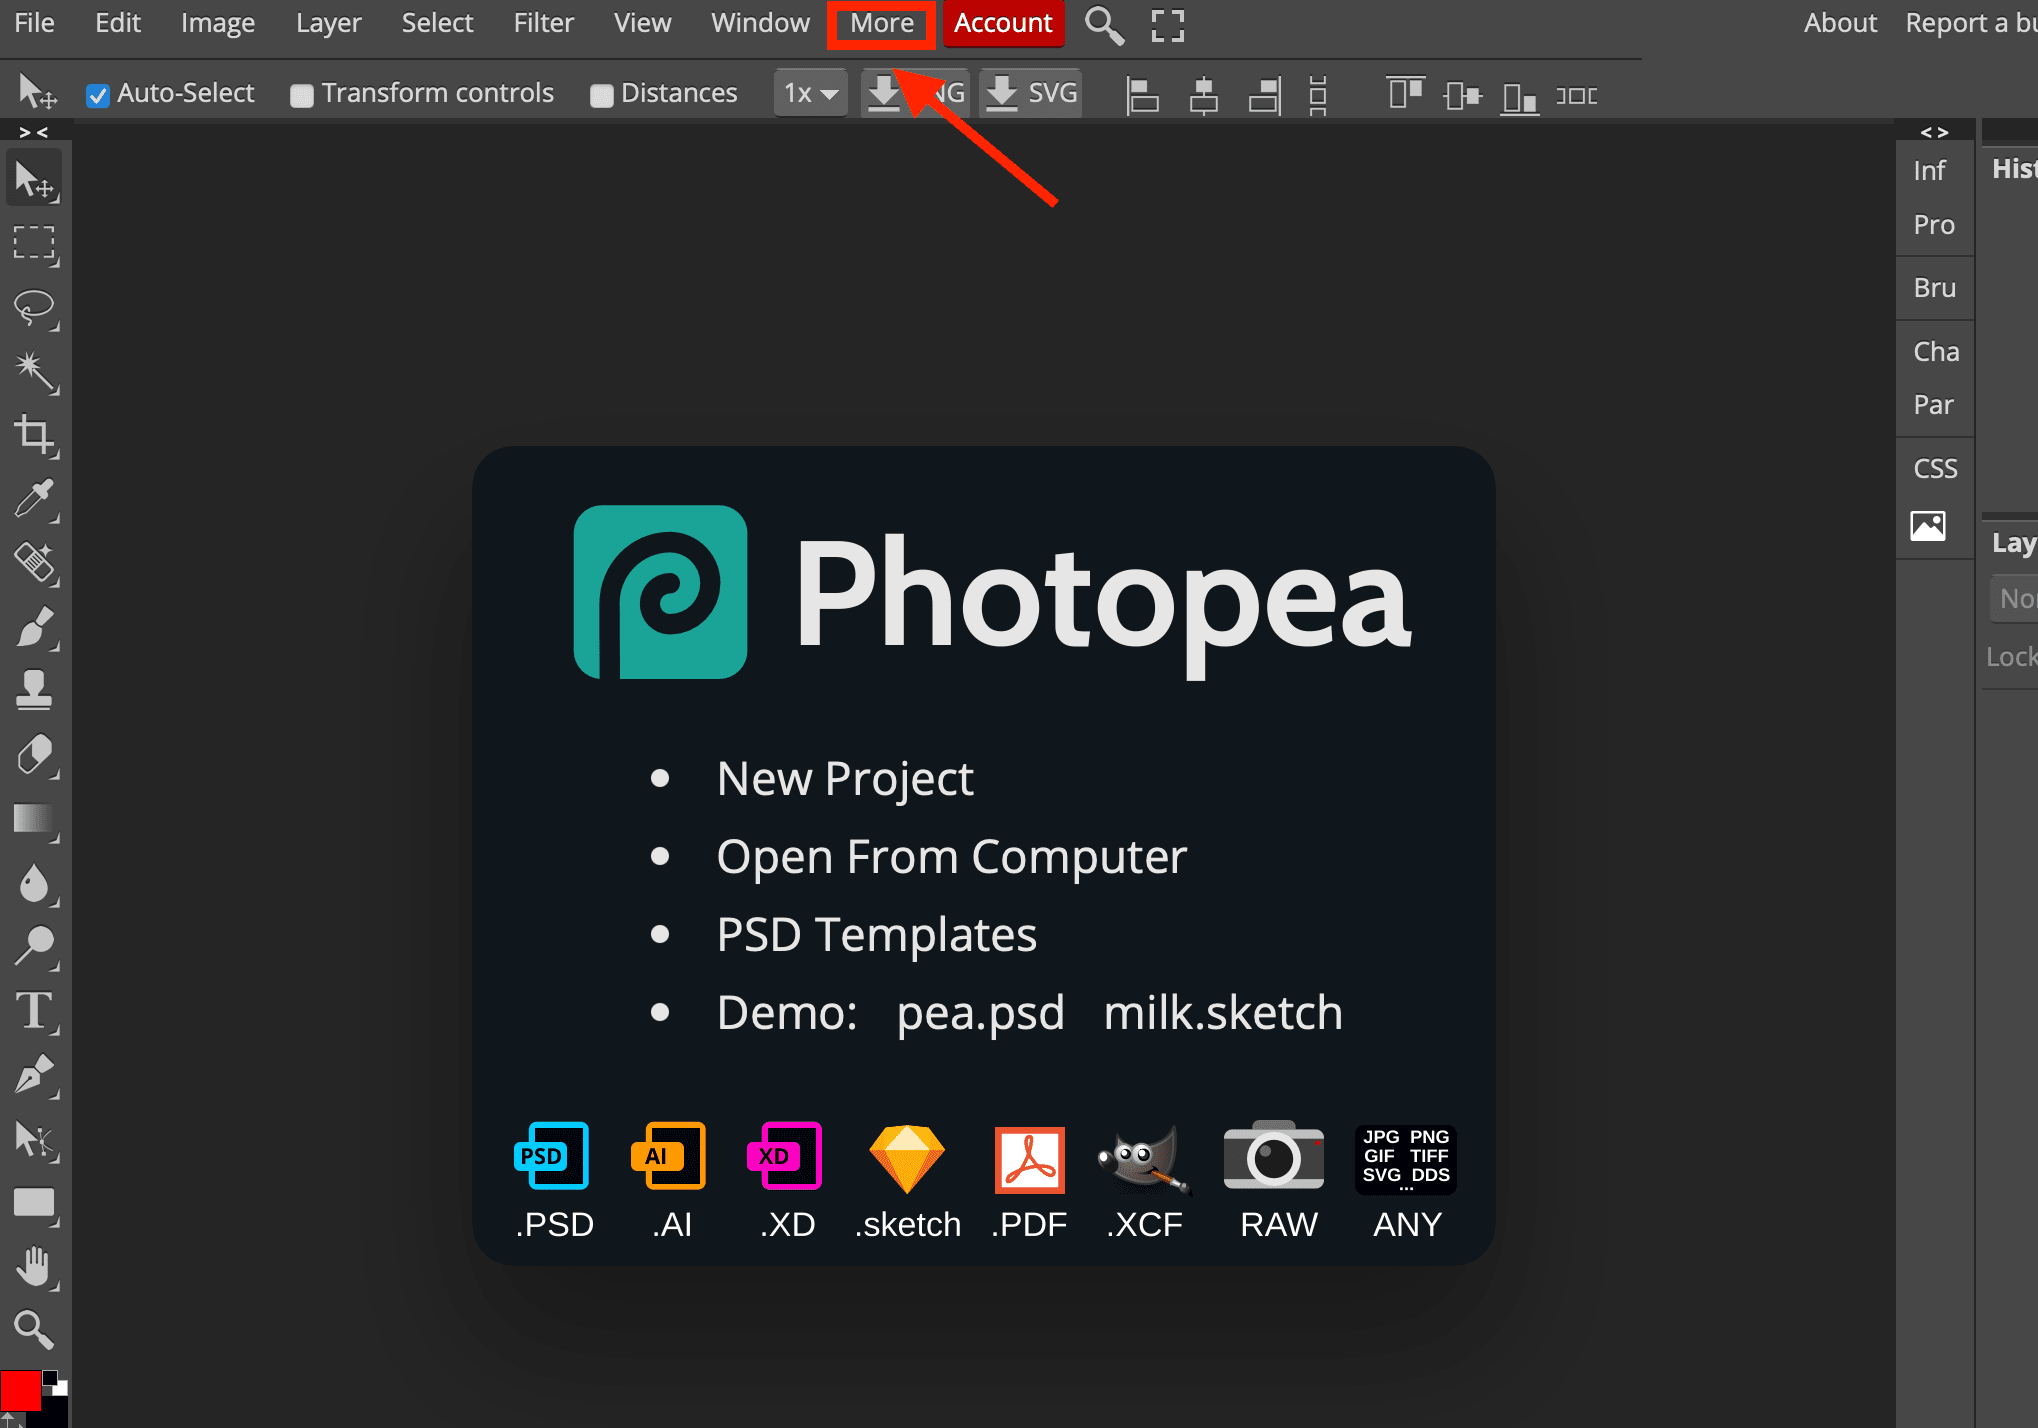Screen dimensions: 2038x1428
Task: Enable the Distances checkbox
Action: click(x=601, y=95)
